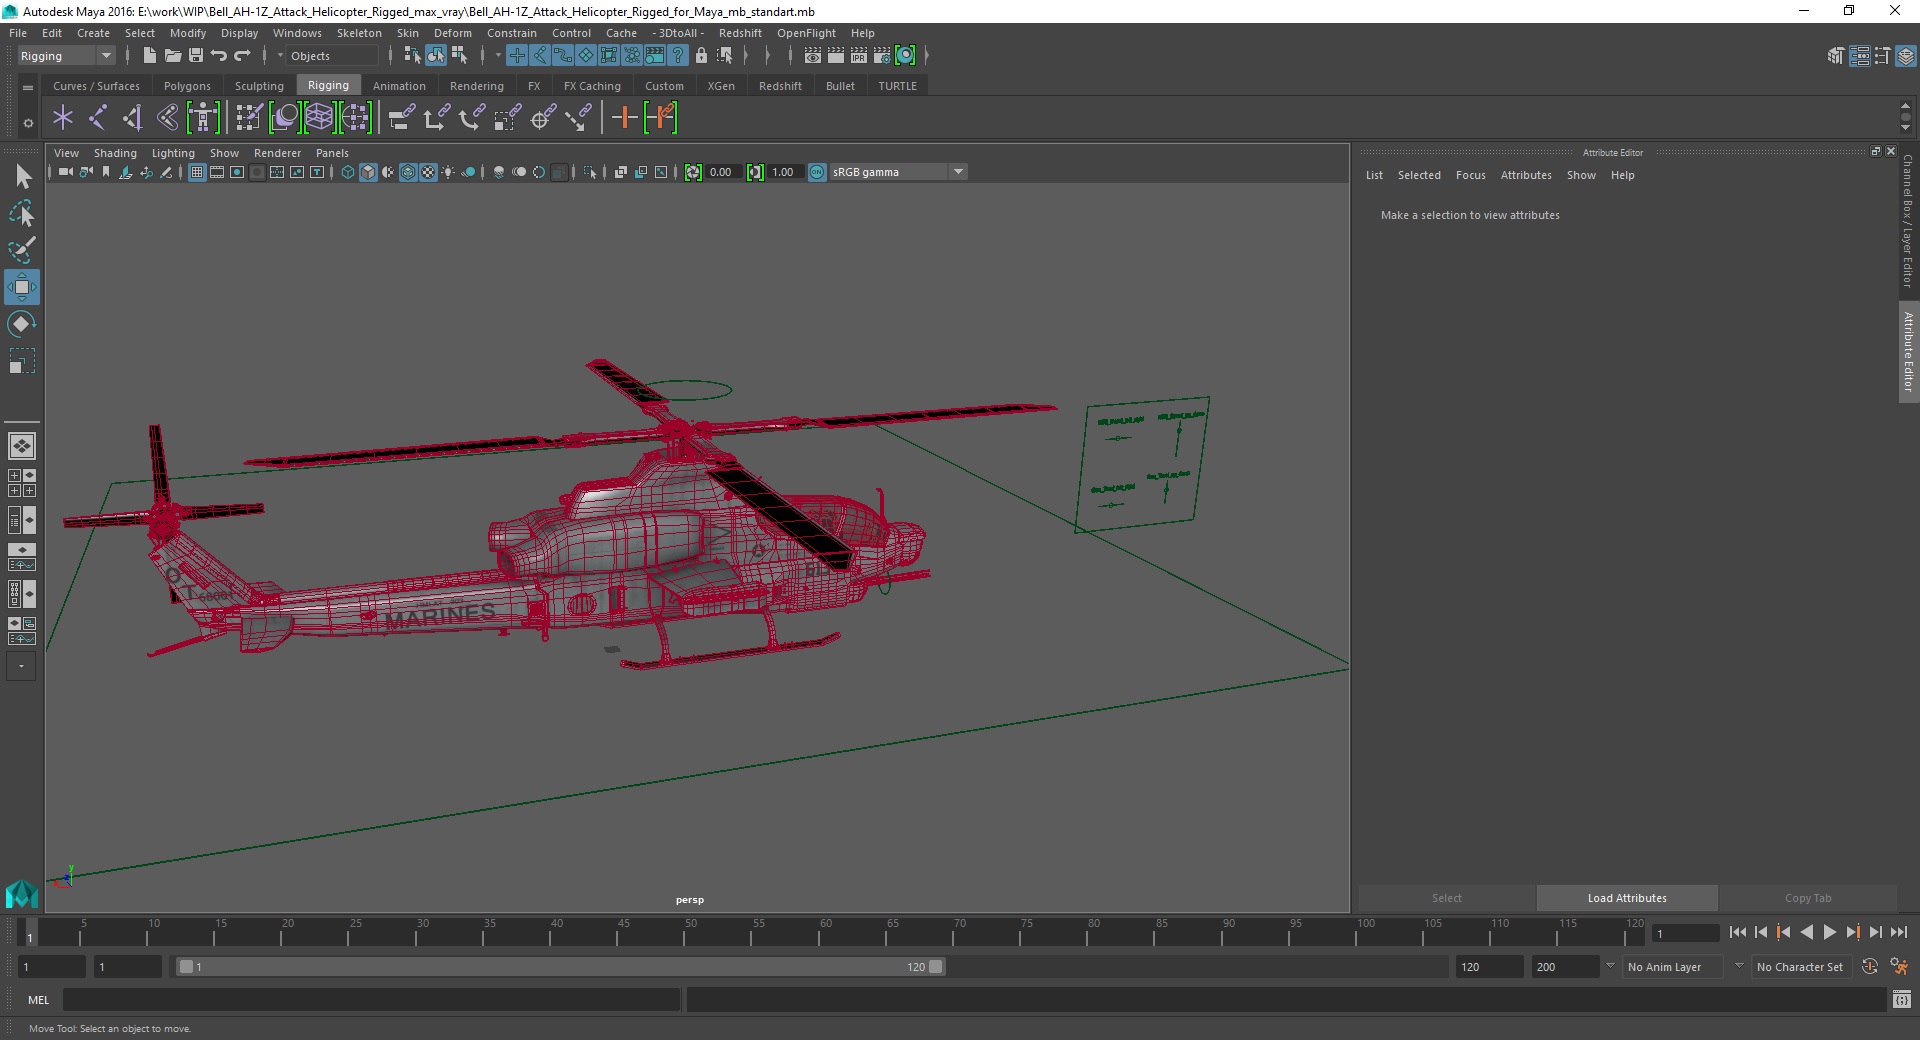Open the HumanIK figure shelf icon
Viewport: 1920px width, 1040px height.
203,118
